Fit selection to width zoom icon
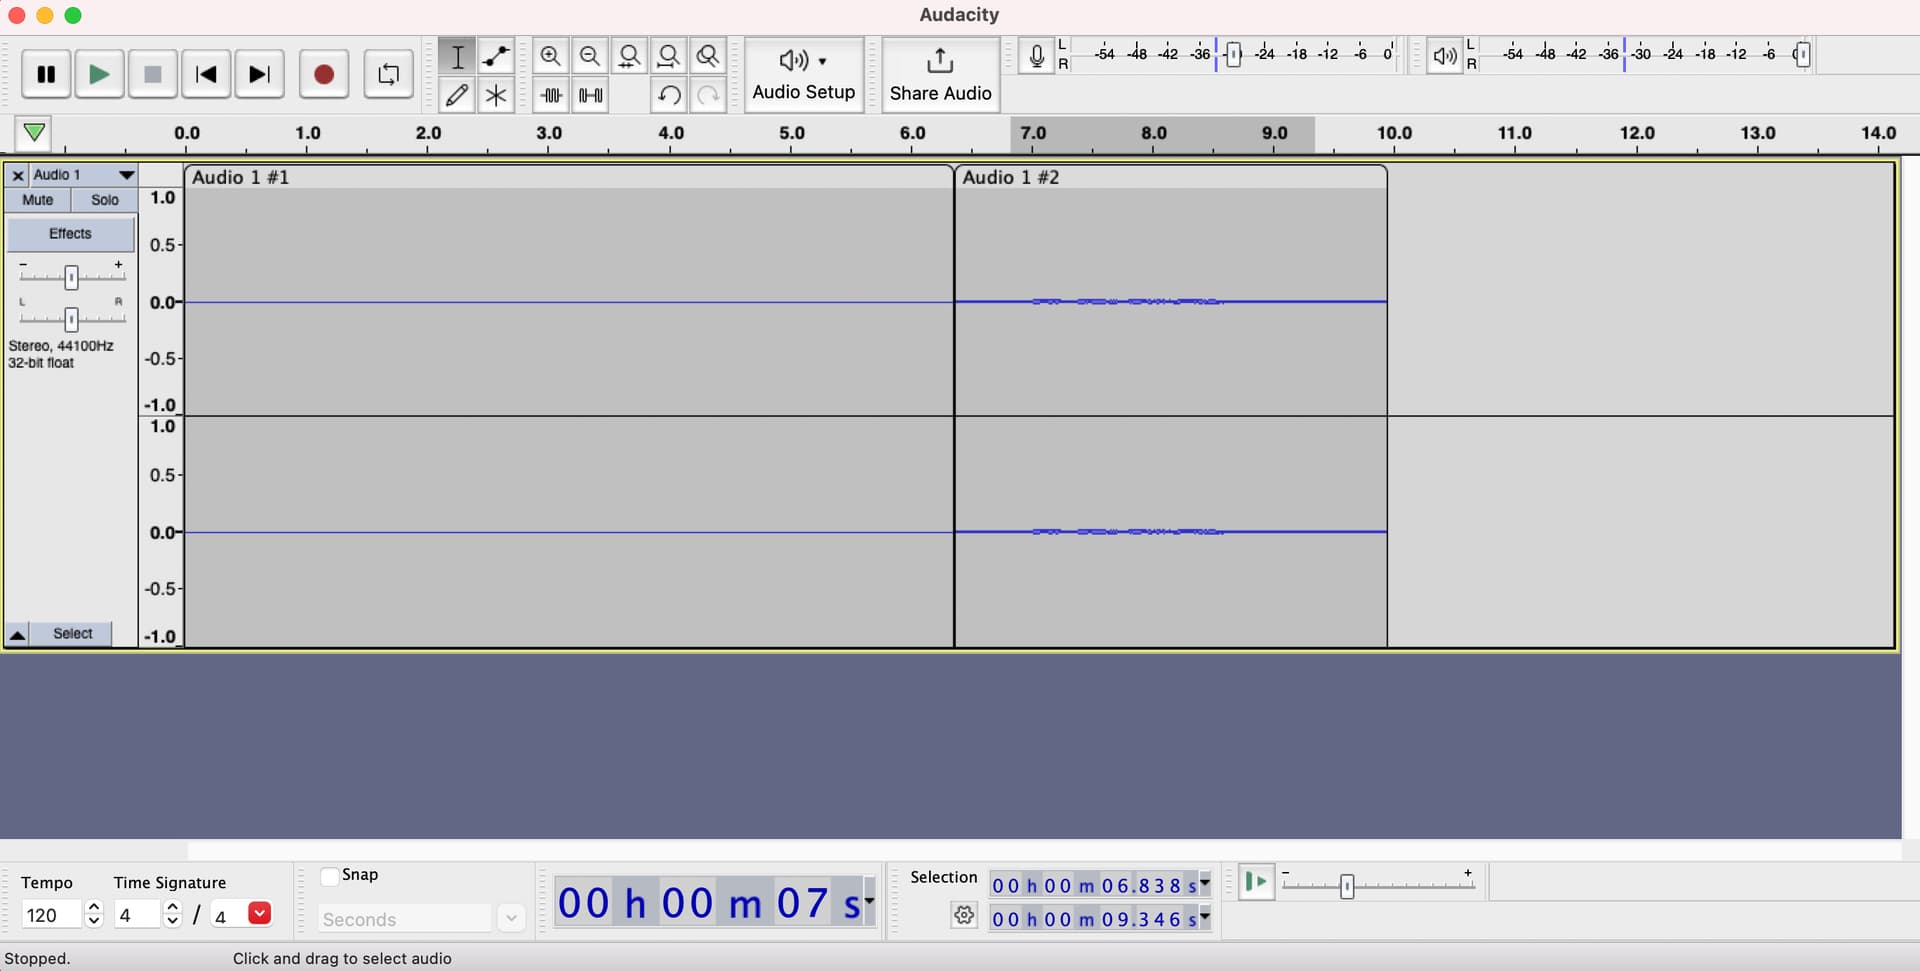Viewport: 1920px width, 971px height. pyautogui.click(x=629, y=56)
